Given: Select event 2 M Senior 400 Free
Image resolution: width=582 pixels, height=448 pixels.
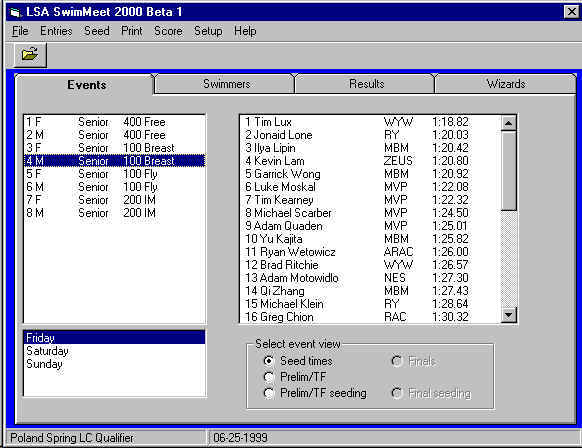Looking at the screenshot, I should point(114,135).
